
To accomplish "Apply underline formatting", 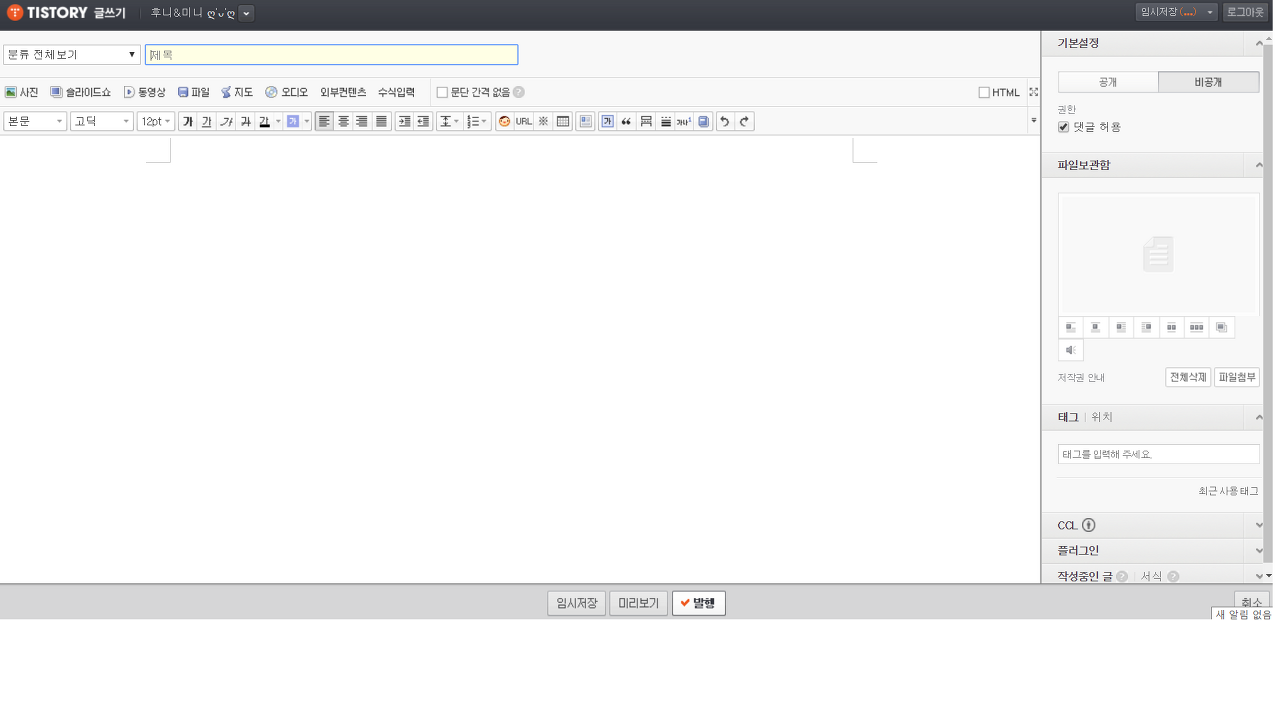I will coord(206,122).
